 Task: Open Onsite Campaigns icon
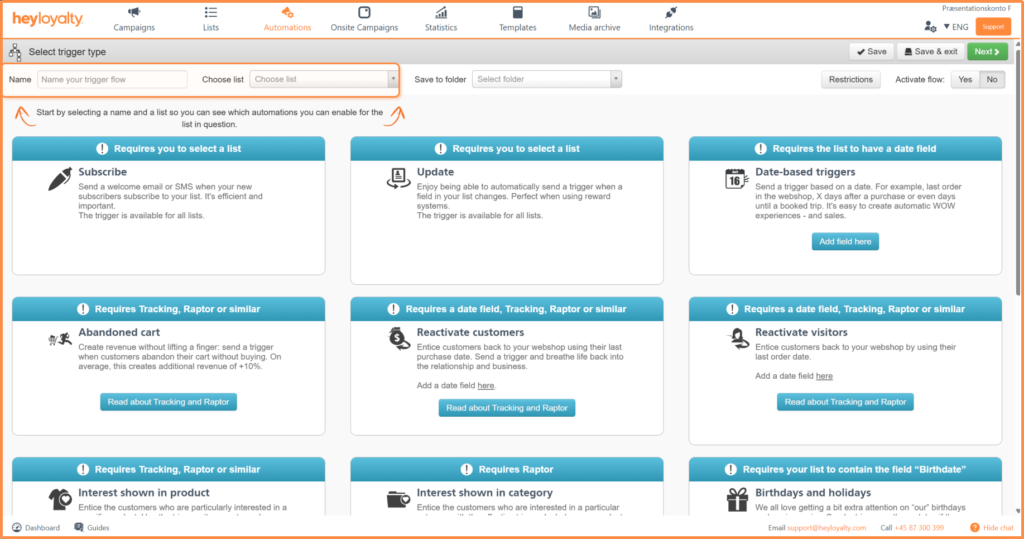(364, 12)
